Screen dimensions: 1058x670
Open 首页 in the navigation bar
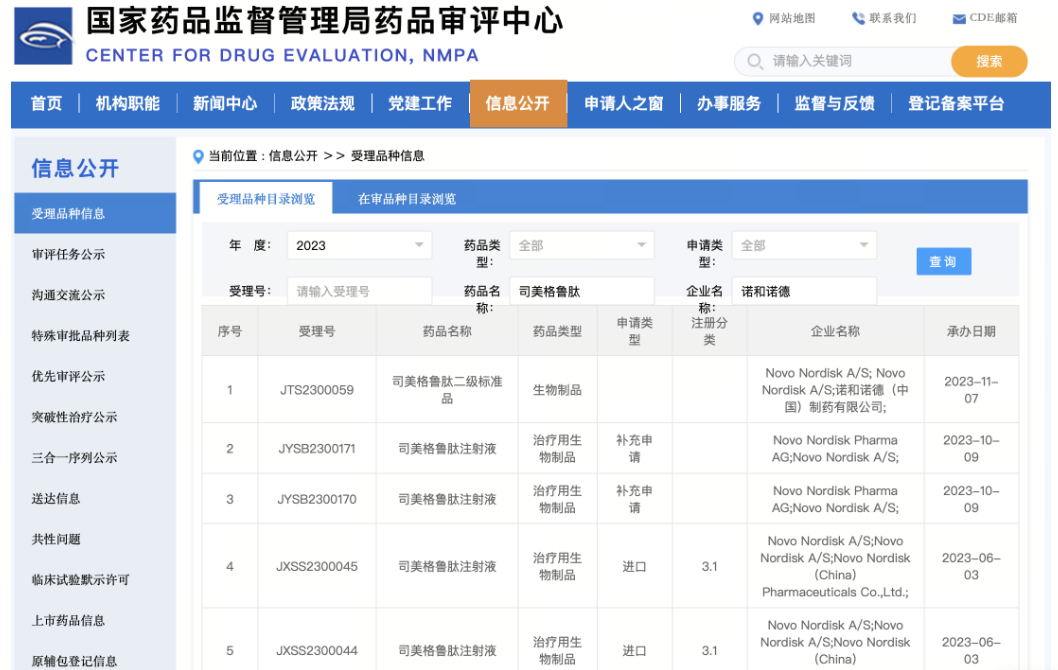(46, 103)
